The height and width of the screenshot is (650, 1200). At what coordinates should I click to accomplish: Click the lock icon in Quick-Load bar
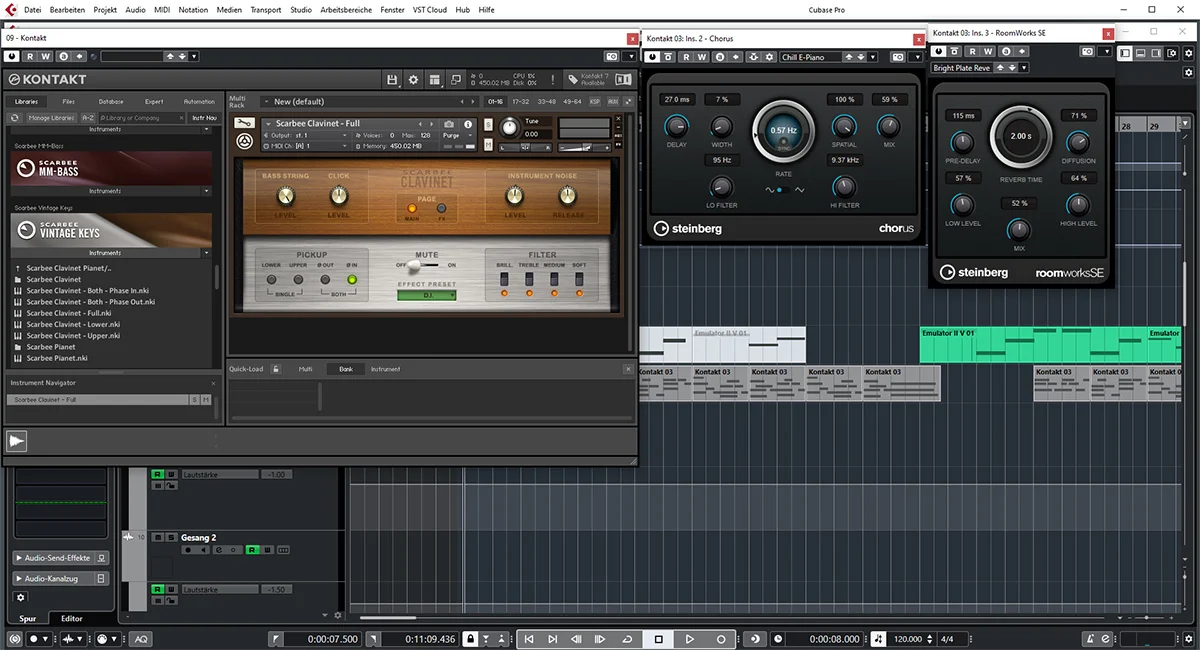point(276,369)
